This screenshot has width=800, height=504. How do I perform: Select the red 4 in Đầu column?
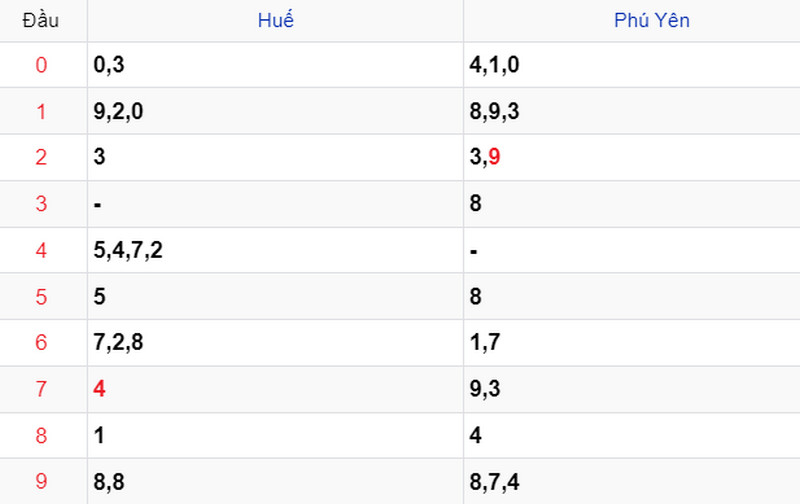41,250
